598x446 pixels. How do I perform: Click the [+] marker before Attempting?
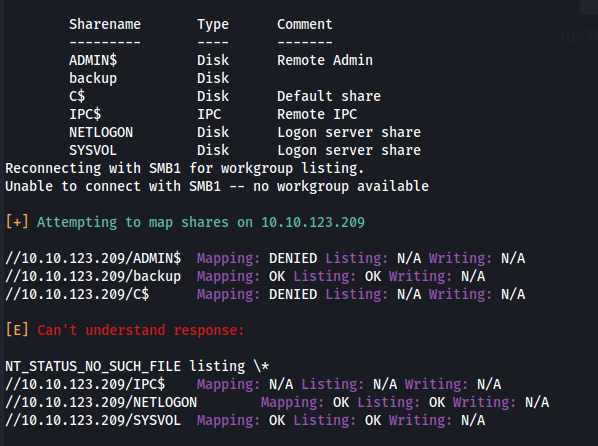(17, 222)
